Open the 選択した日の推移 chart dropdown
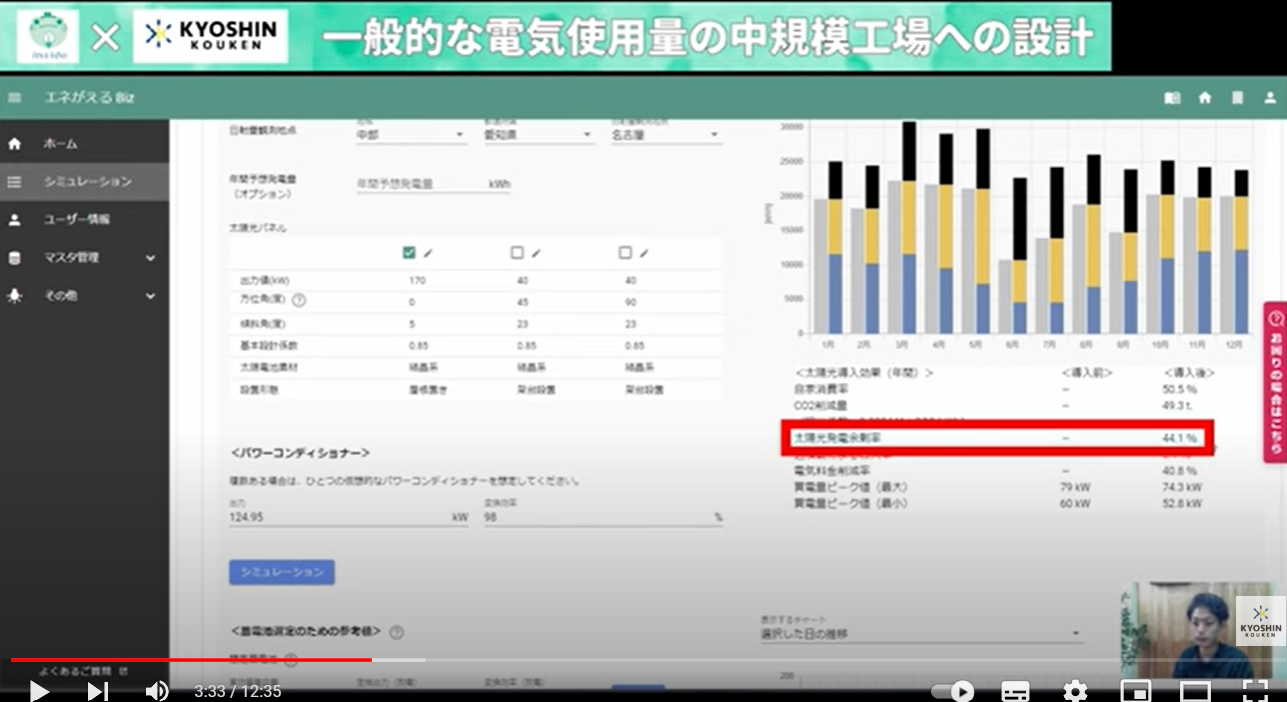The height and width of the screenshot is (702, 1287). [921, 633]
